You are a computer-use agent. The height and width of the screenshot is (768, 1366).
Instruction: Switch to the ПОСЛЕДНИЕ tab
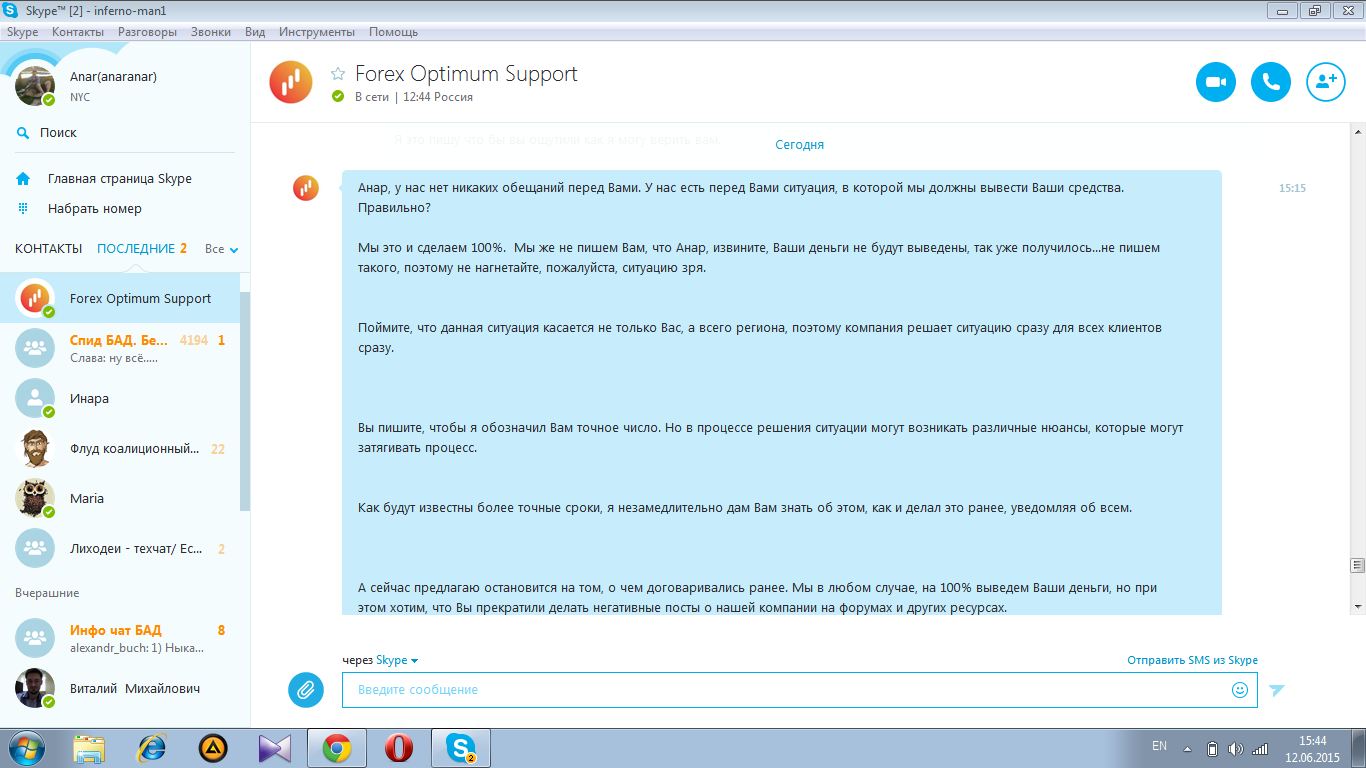(x=136, y=249)
